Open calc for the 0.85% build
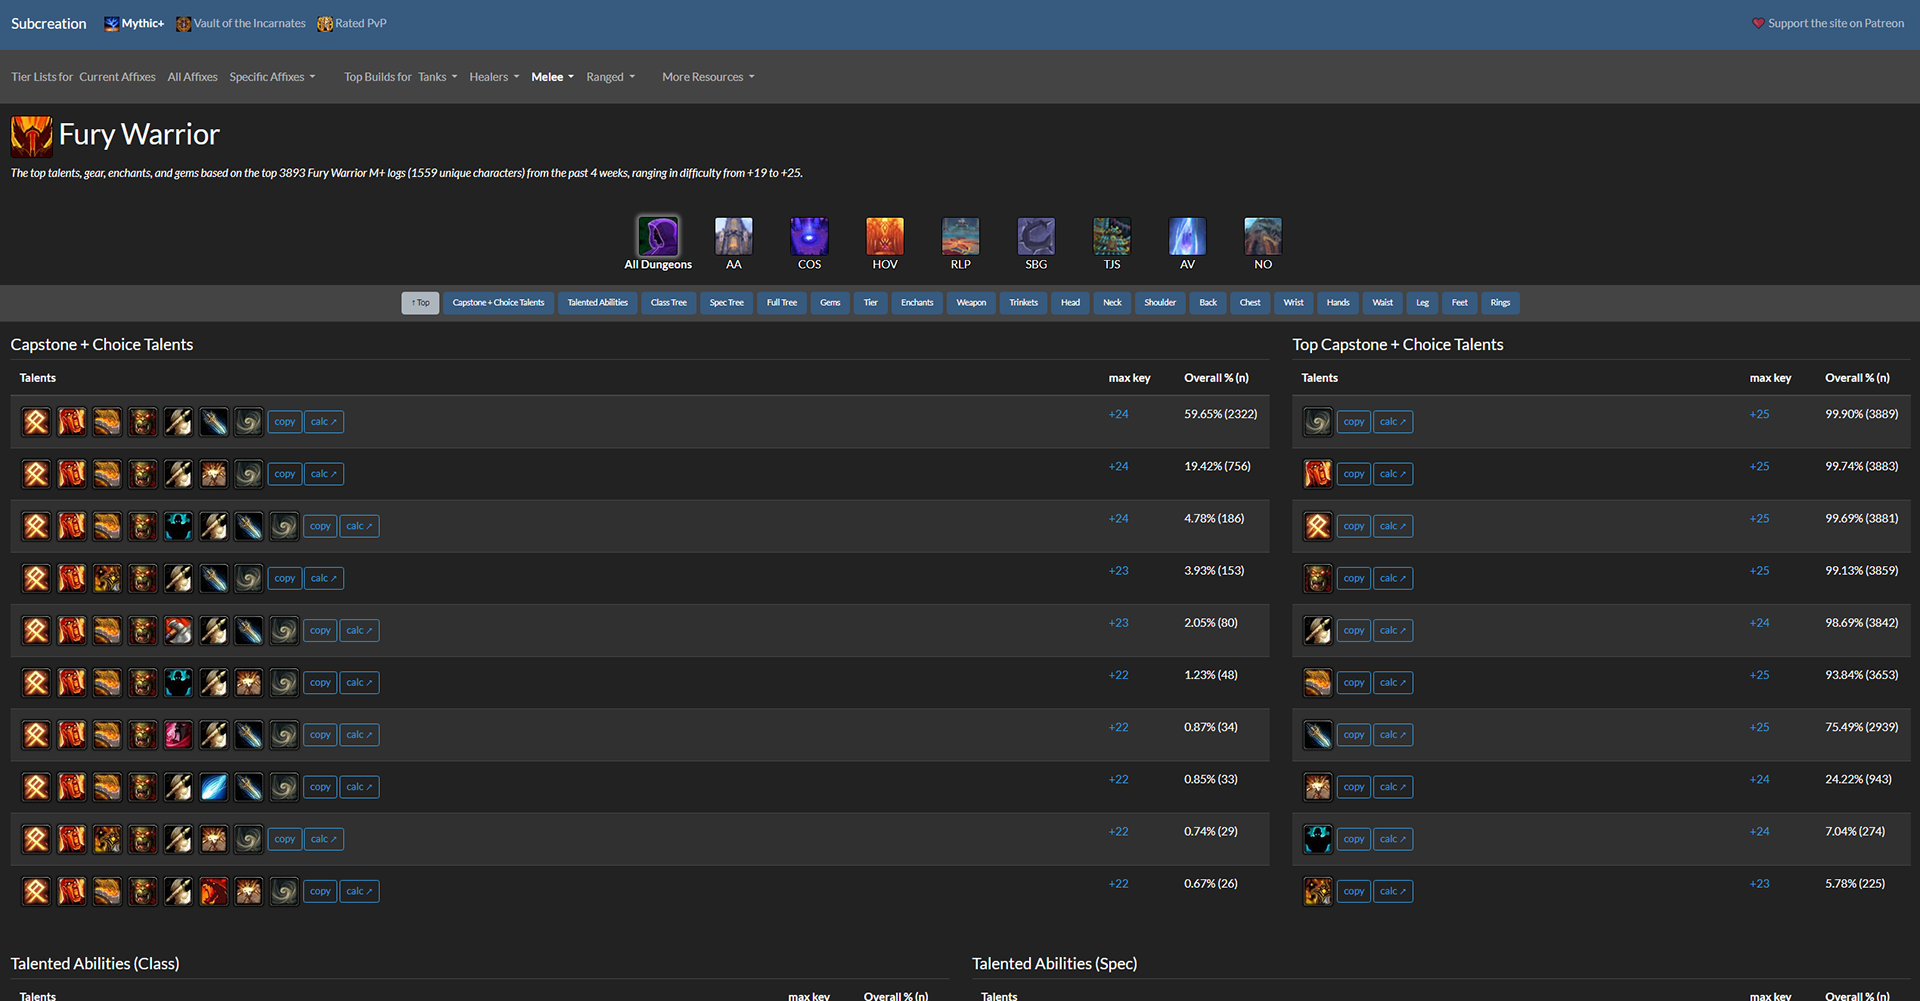 pos(359,787)
